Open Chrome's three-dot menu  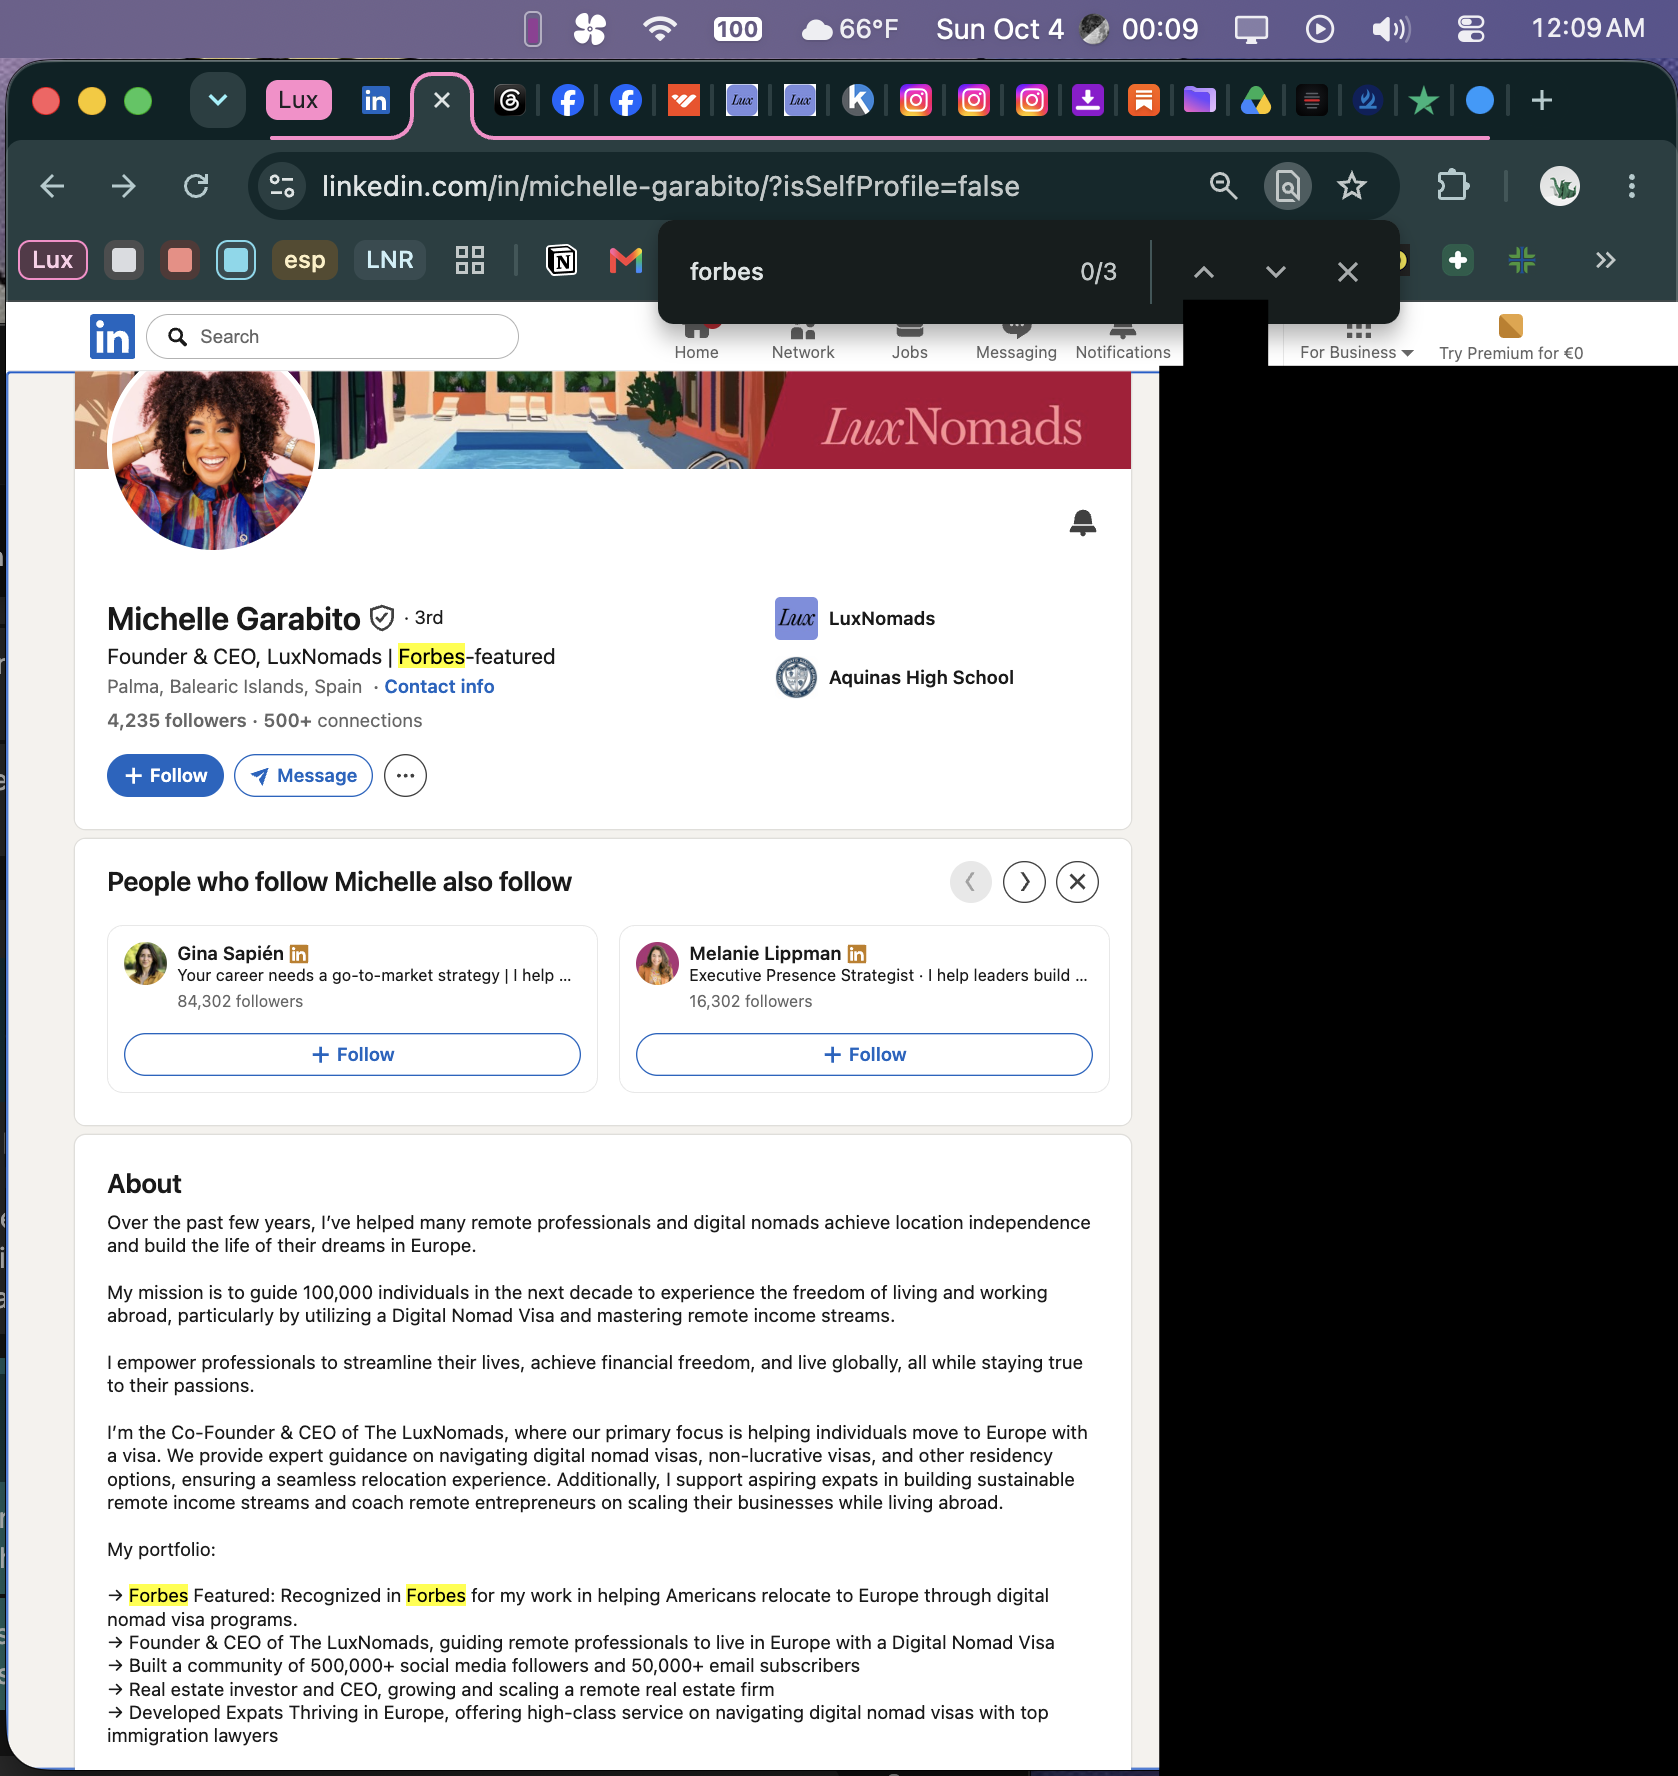[x=1631, y=186]
